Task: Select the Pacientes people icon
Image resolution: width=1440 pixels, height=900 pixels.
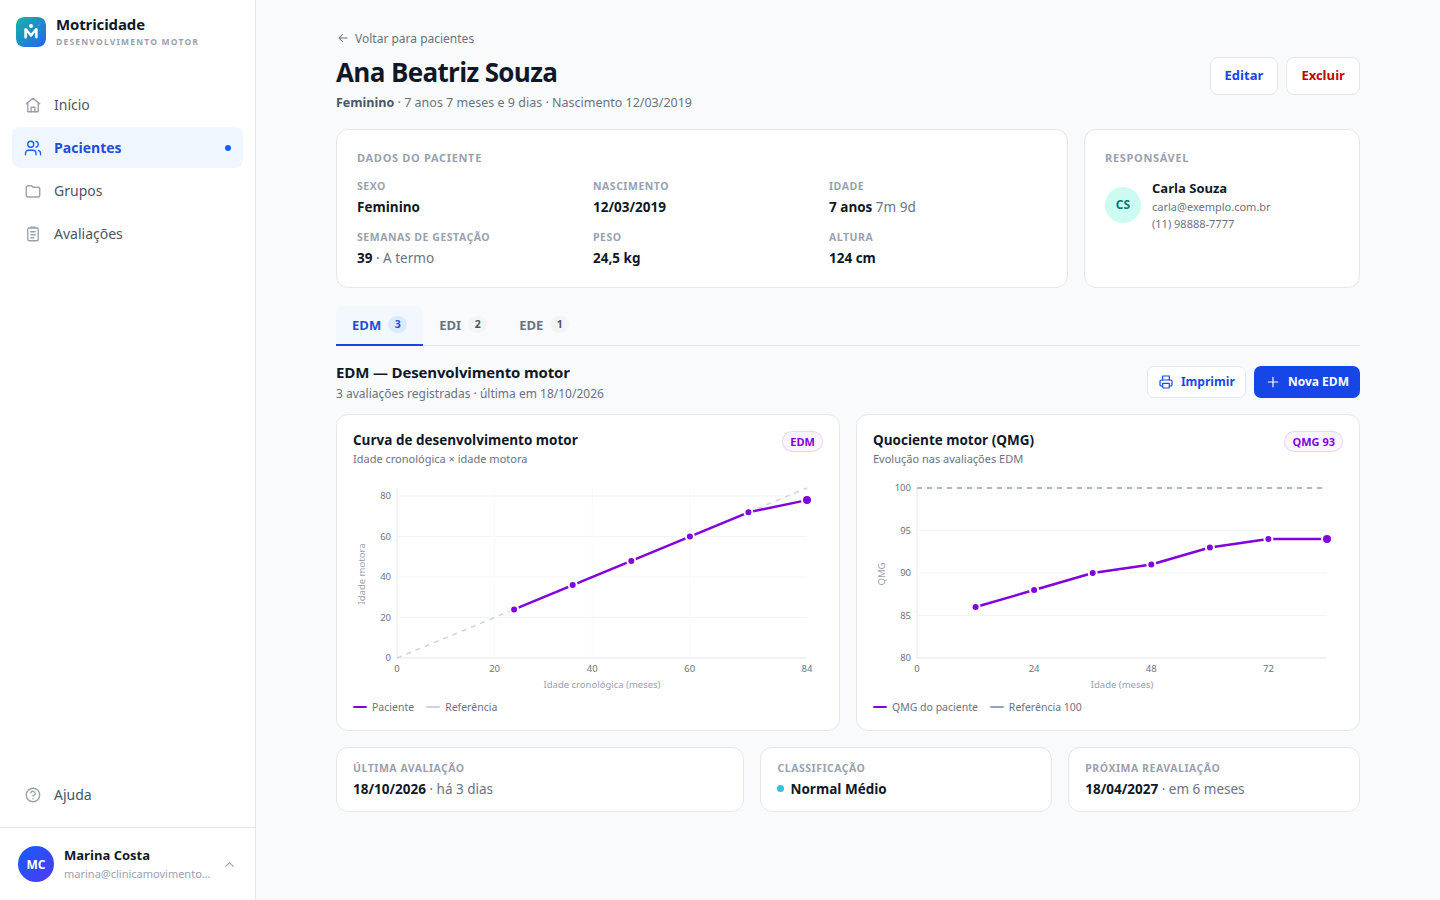Action: 33,148
